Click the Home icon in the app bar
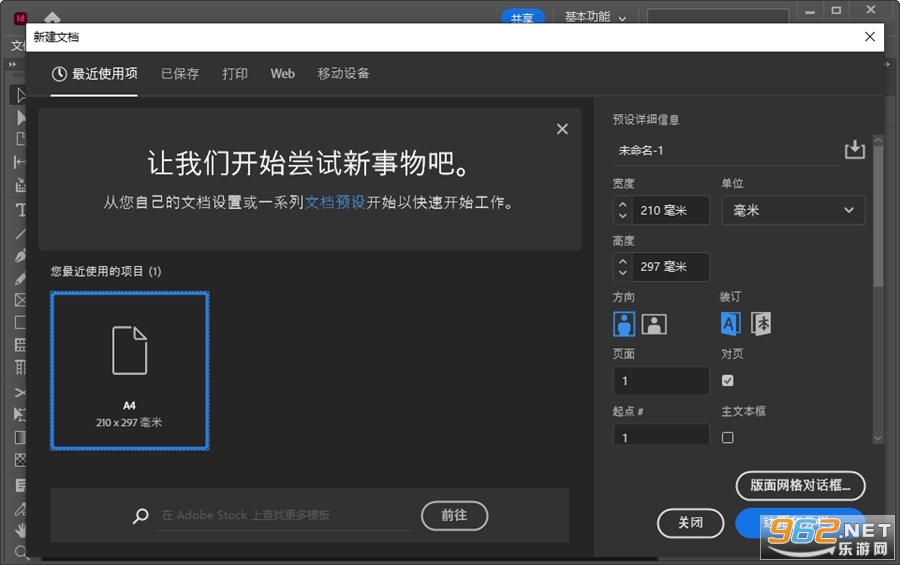Image resolution: width=900 pixels, height=565 pixels. tap(52, 17)
